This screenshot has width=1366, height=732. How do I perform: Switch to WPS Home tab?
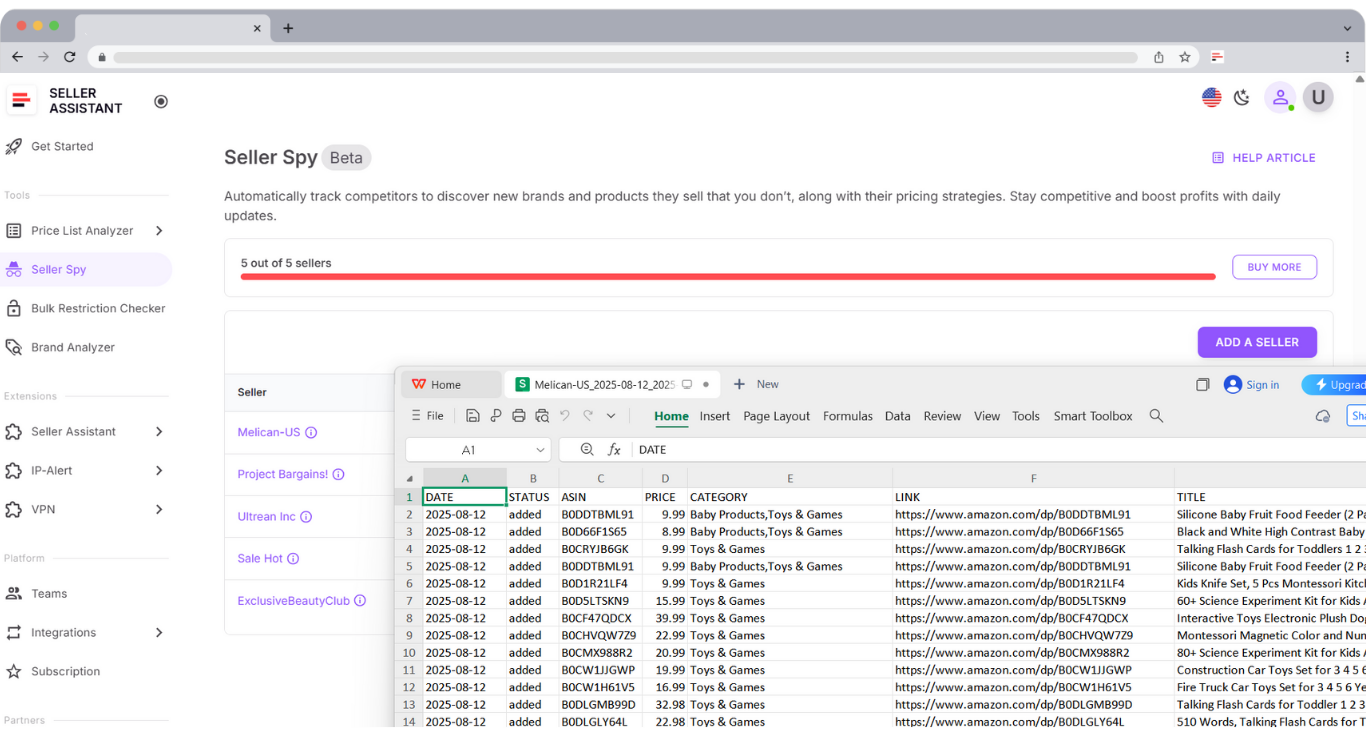(x=451, y=385)
